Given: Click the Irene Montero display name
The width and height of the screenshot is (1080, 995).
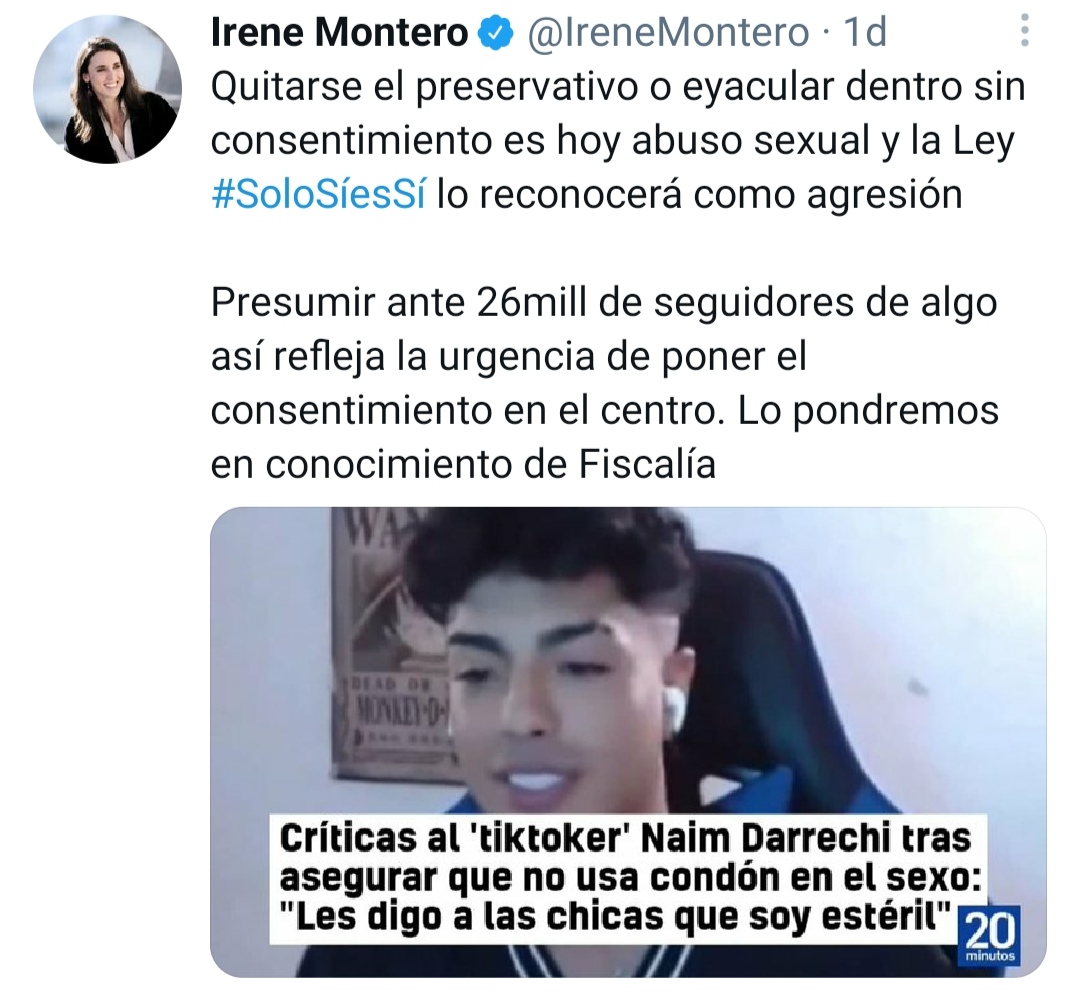Looking at the screenshot, I should coord(340,32).
